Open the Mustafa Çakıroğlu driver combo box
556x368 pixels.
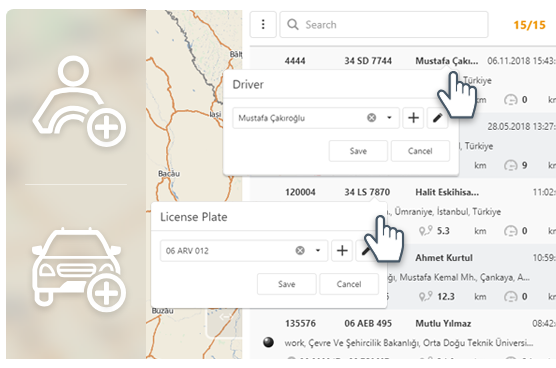click(x=316, y=118)
